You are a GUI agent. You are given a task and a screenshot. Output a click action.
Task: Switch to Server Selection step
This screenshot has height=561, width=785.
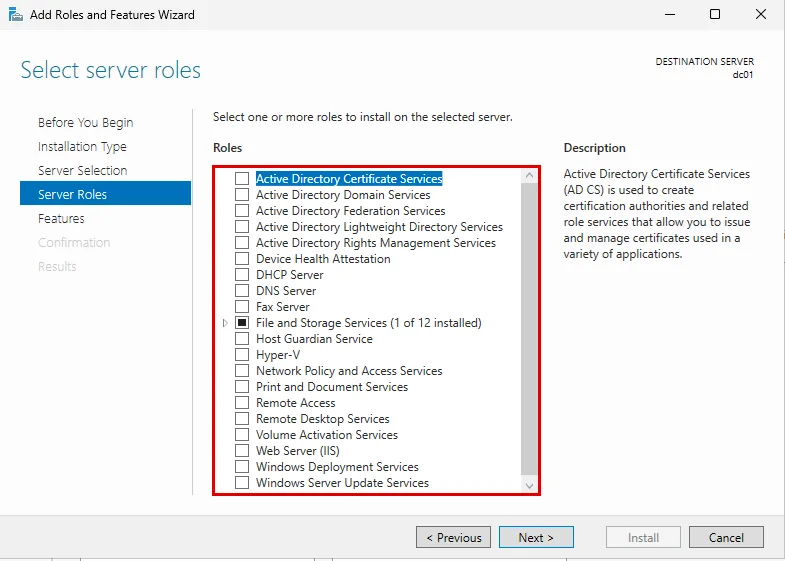83,171
